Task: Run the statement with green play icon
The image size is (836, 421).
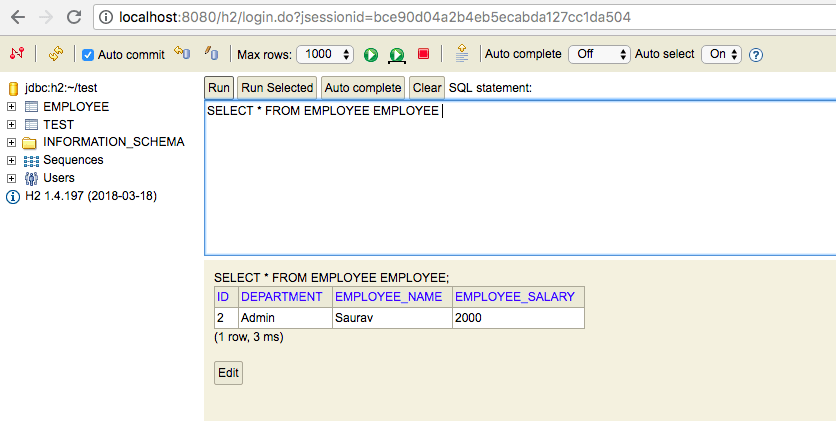Action: [x=371, y=54]
